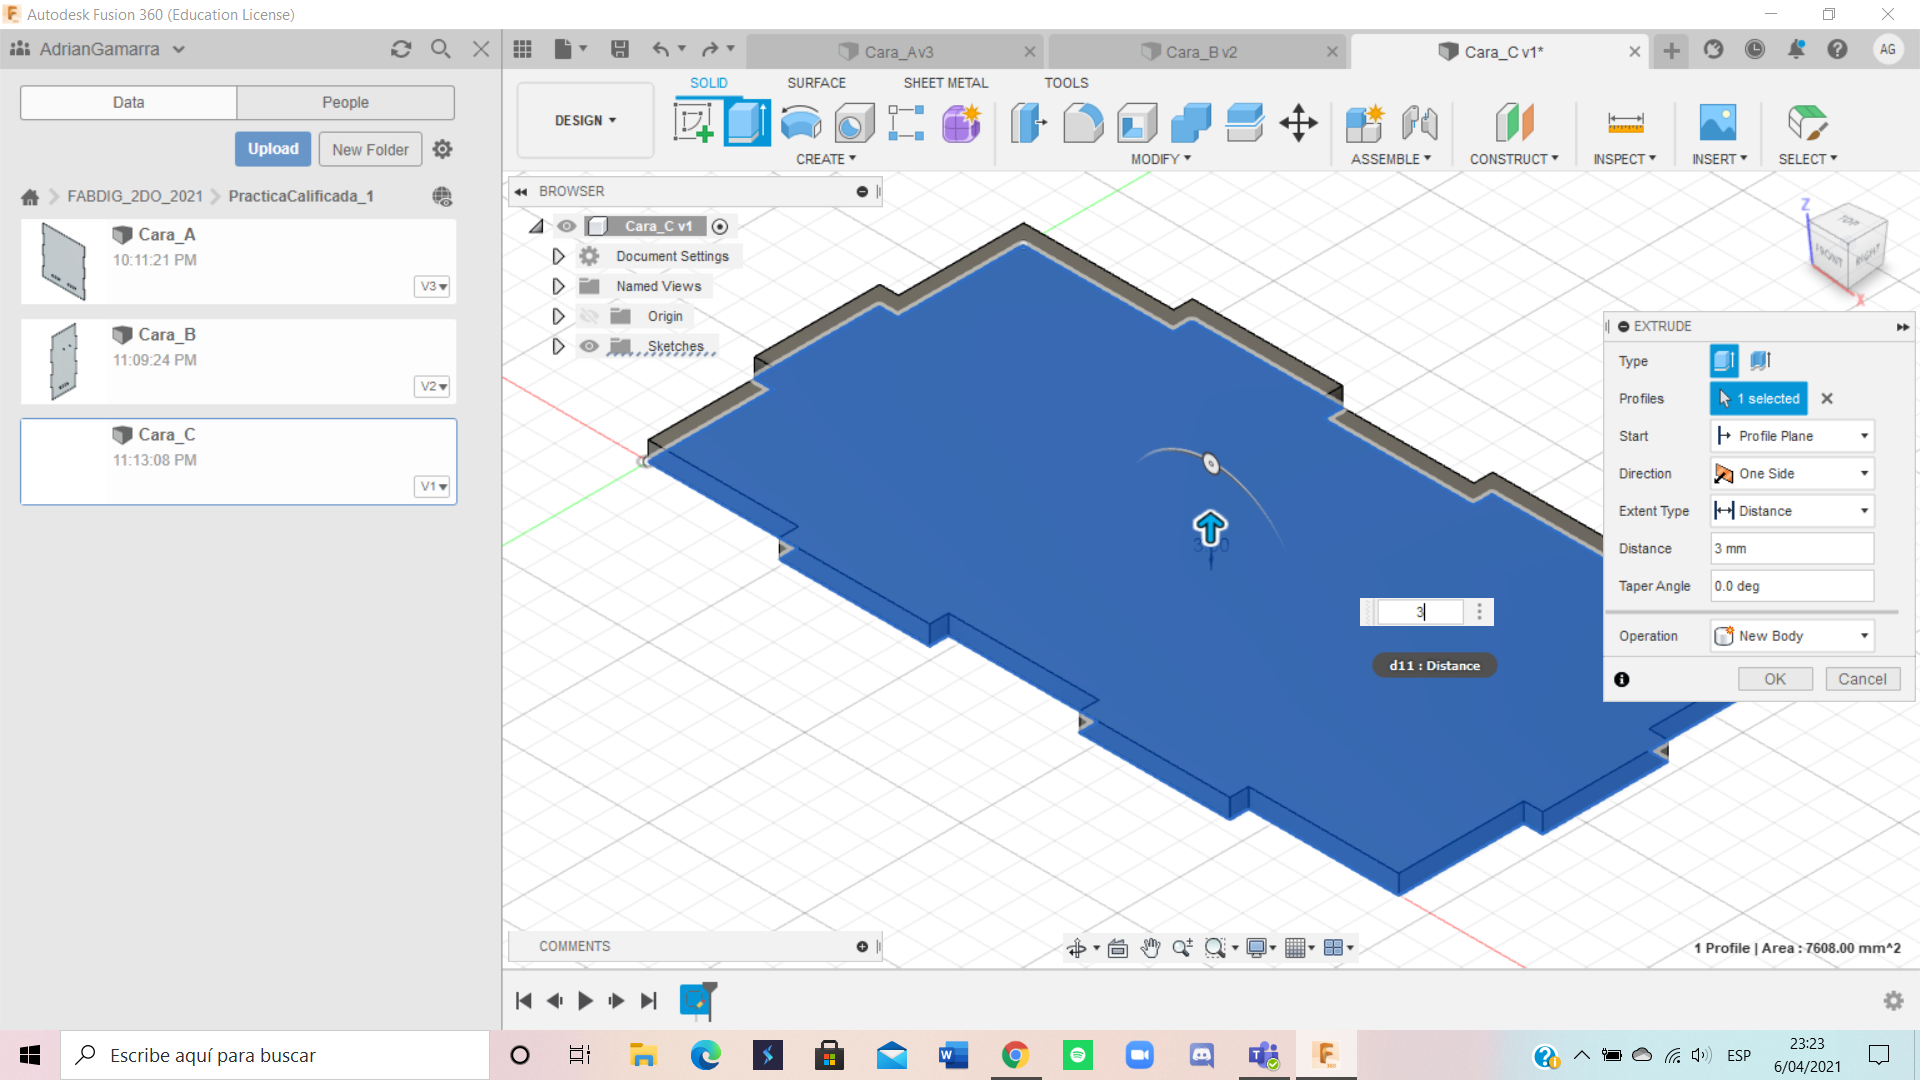Open the Pan tool in navigation bar
The height and width of the screenshot is (1080, 1920).
[x=1150, y=948]
